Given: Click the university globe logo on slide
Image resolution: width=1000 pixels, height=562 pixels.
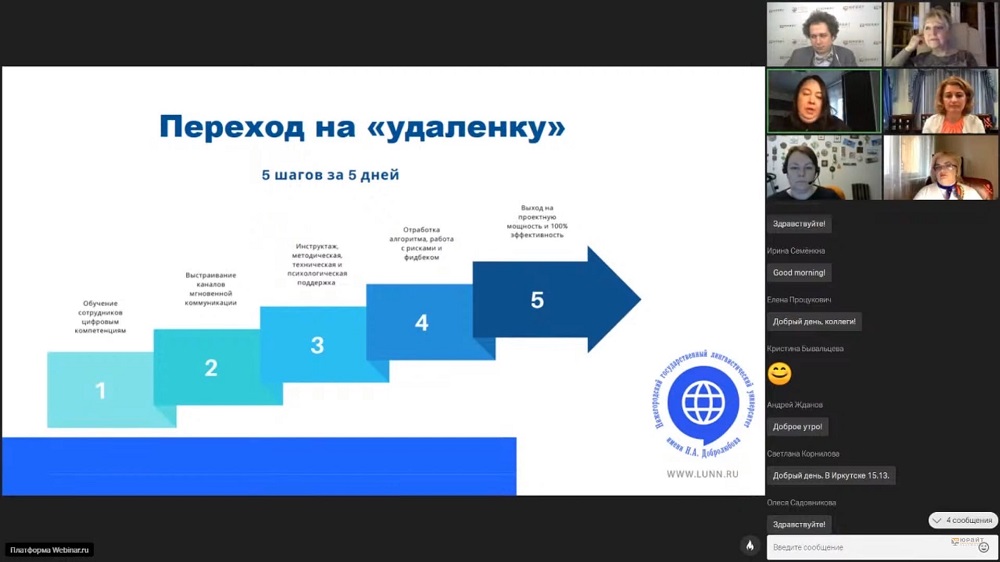Looking at the screenshot, I should pos(703,404).
